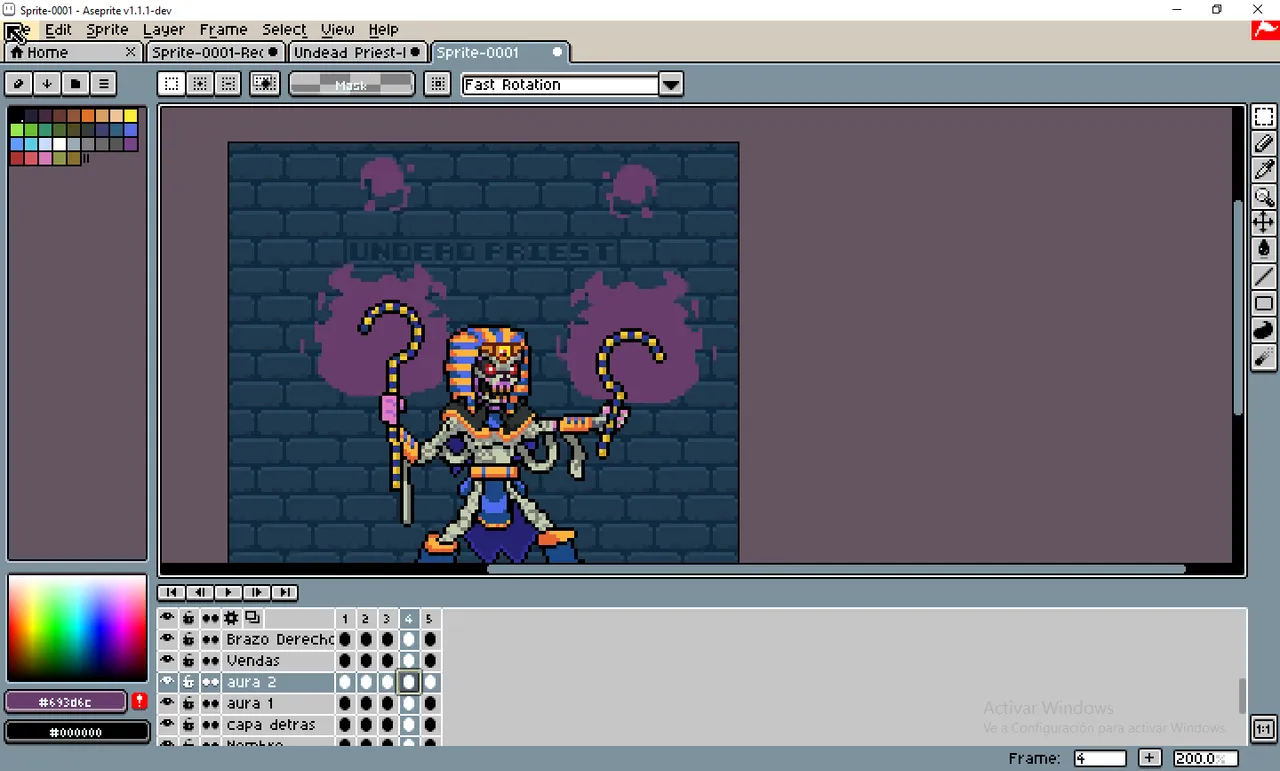The width and height of the screenshot is (1280, 771).
Task: Open the Select menu
Action: point(285,30)
